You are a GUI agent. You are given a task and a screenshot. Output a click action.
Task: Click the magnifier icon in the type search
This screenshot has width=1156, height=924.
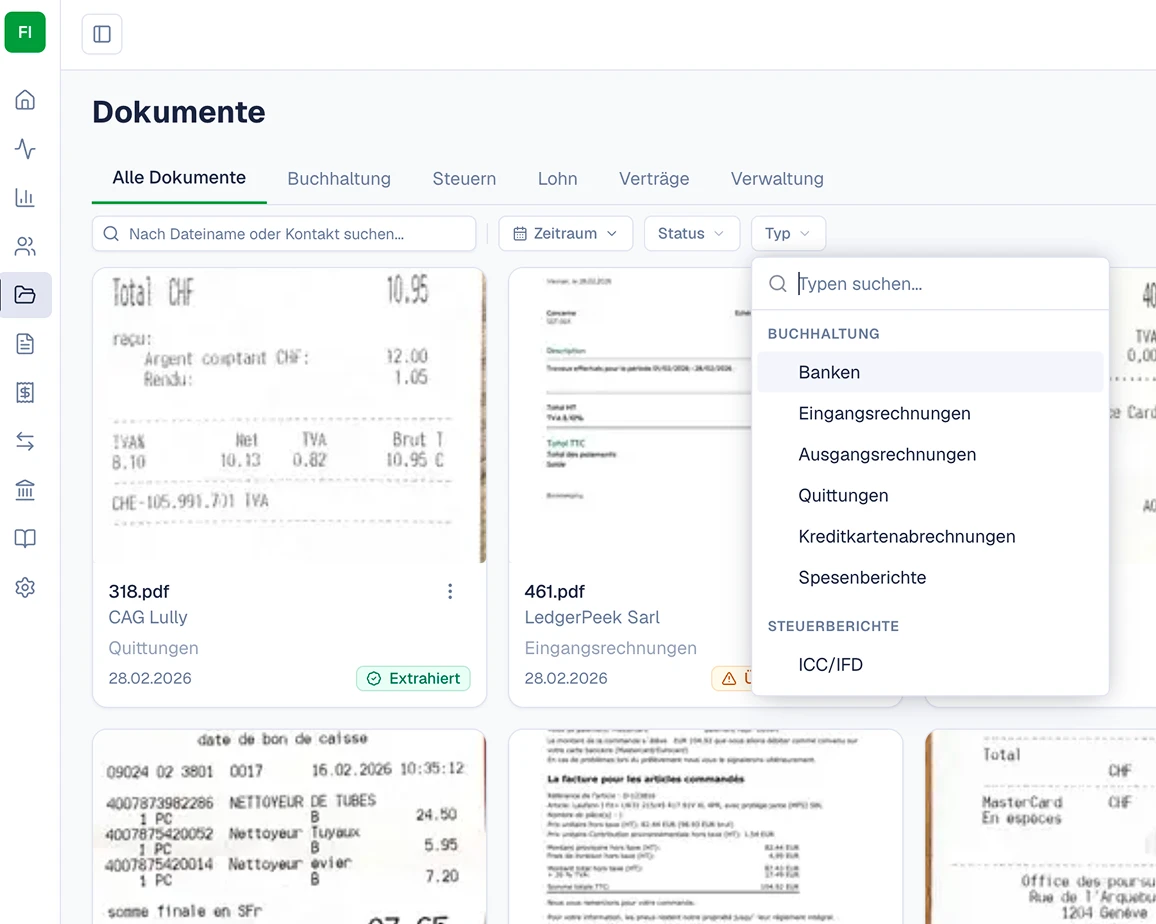778,284
